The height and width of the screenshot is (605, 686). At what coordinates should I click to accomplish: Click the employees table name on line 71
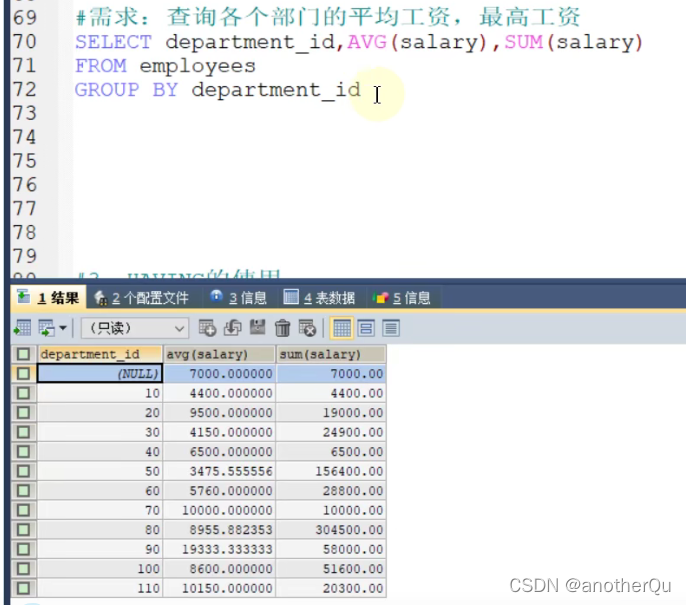[197, 66]
